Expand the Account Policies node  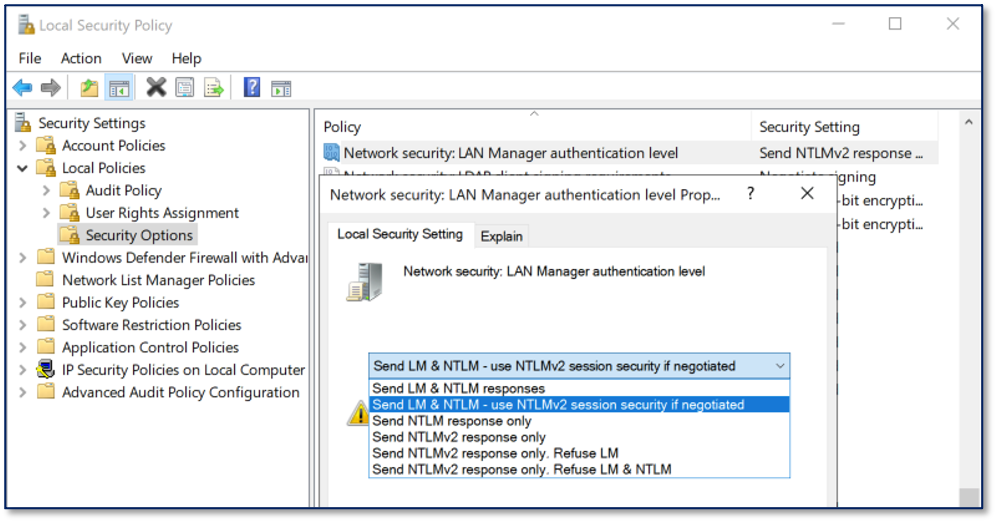pos(23,146)
